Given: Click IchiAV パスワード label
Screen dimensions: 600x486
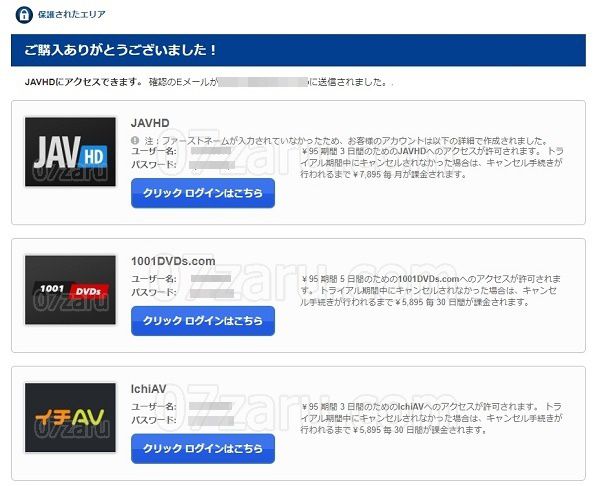Looking at the screenshot, I should pyautogui.click(x=154, y=420).
